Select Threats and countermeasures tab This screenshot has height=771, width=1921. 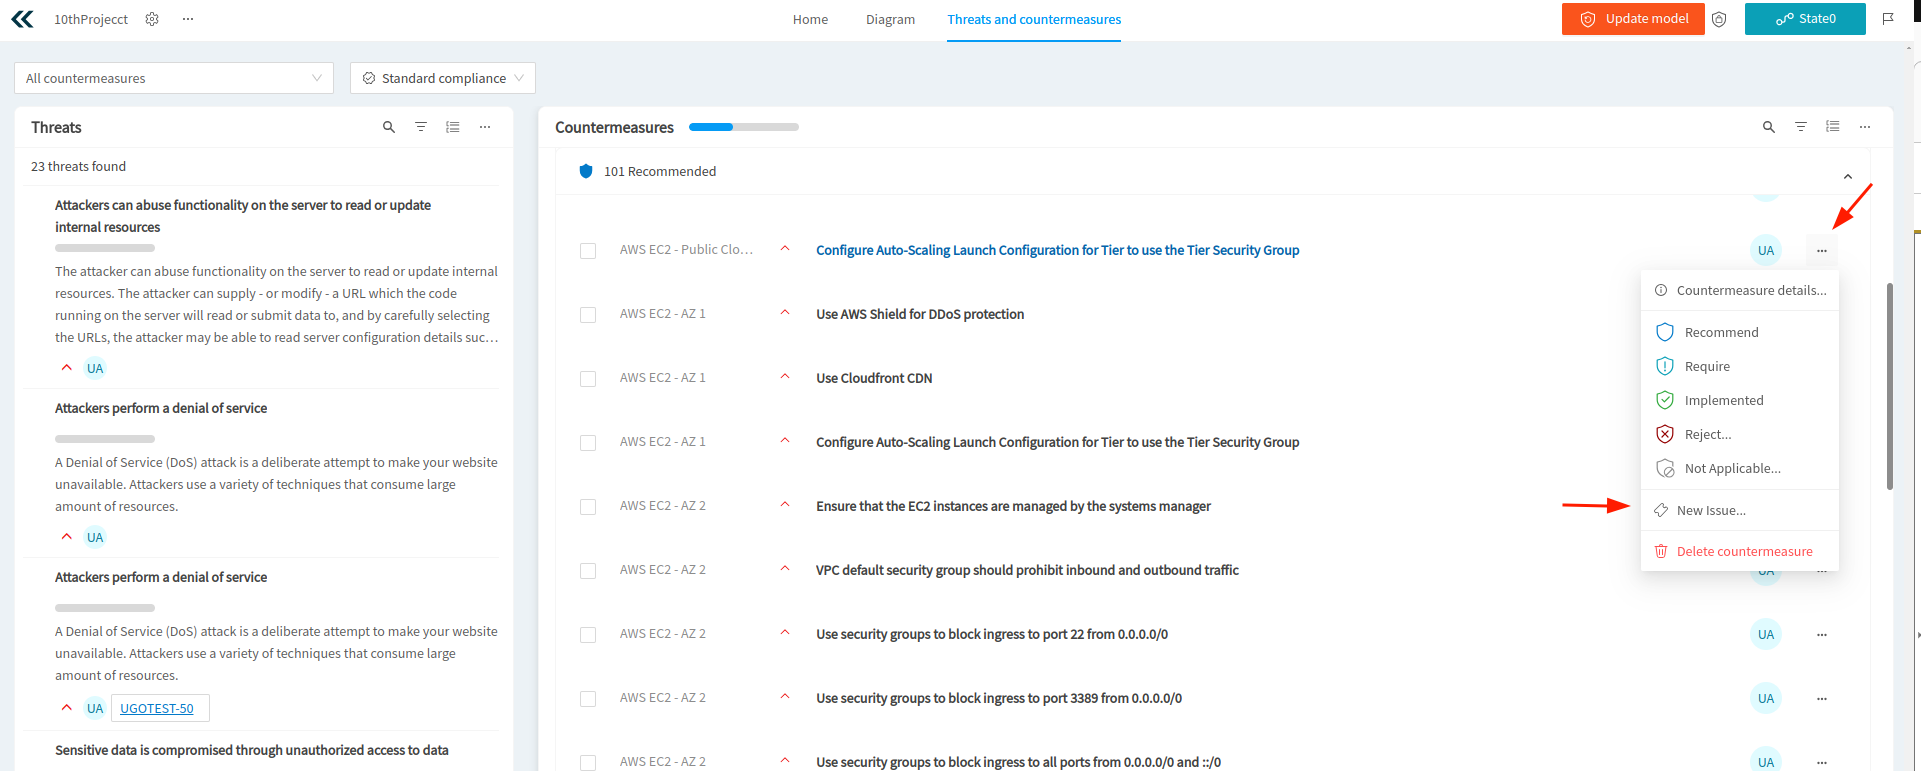point(1034,19)
